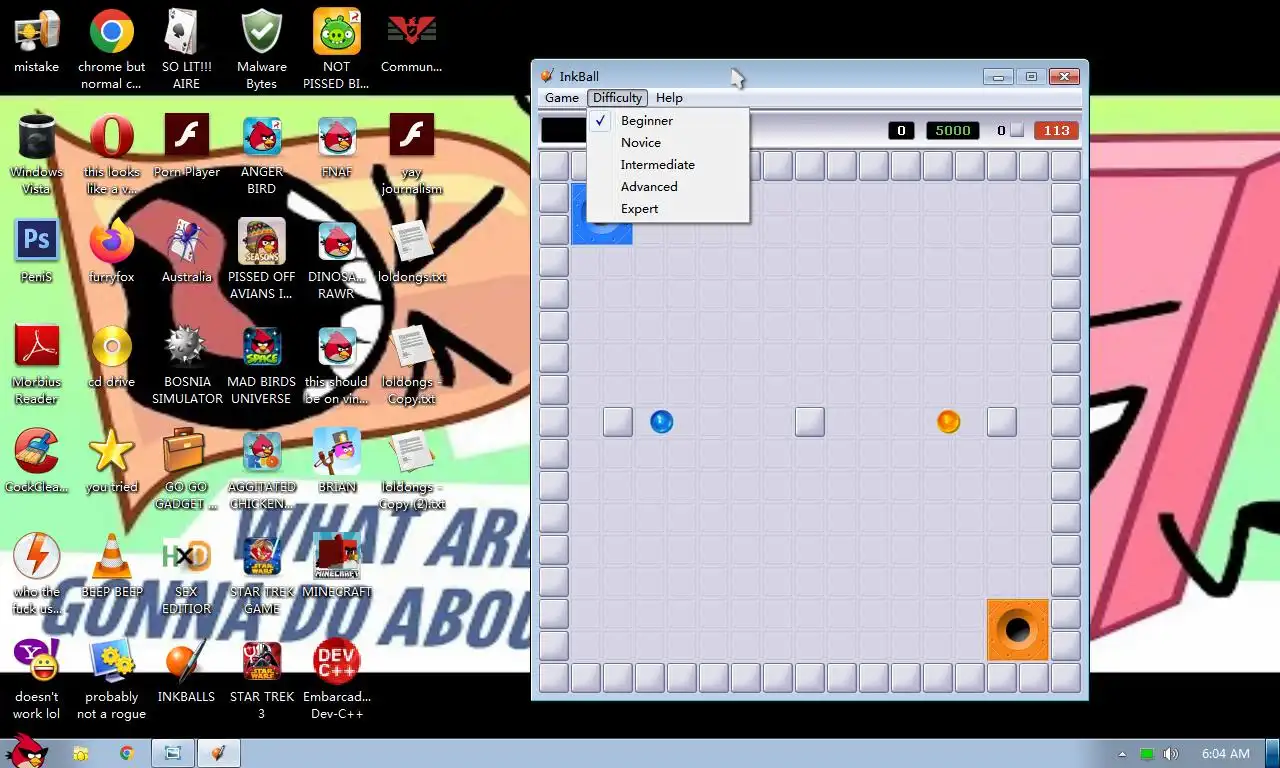Close the Difficulty menu via its header
1280x768 pixels.
[617, 98]
